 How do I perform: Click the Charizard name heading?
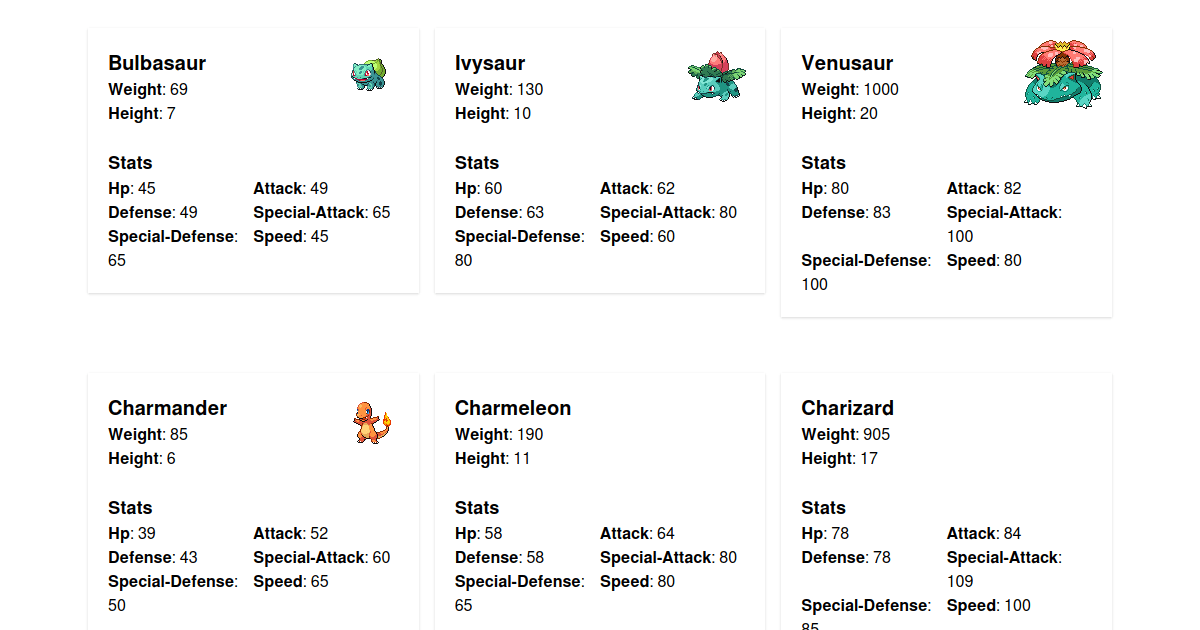pyautogui.click(x=847, y=408)
